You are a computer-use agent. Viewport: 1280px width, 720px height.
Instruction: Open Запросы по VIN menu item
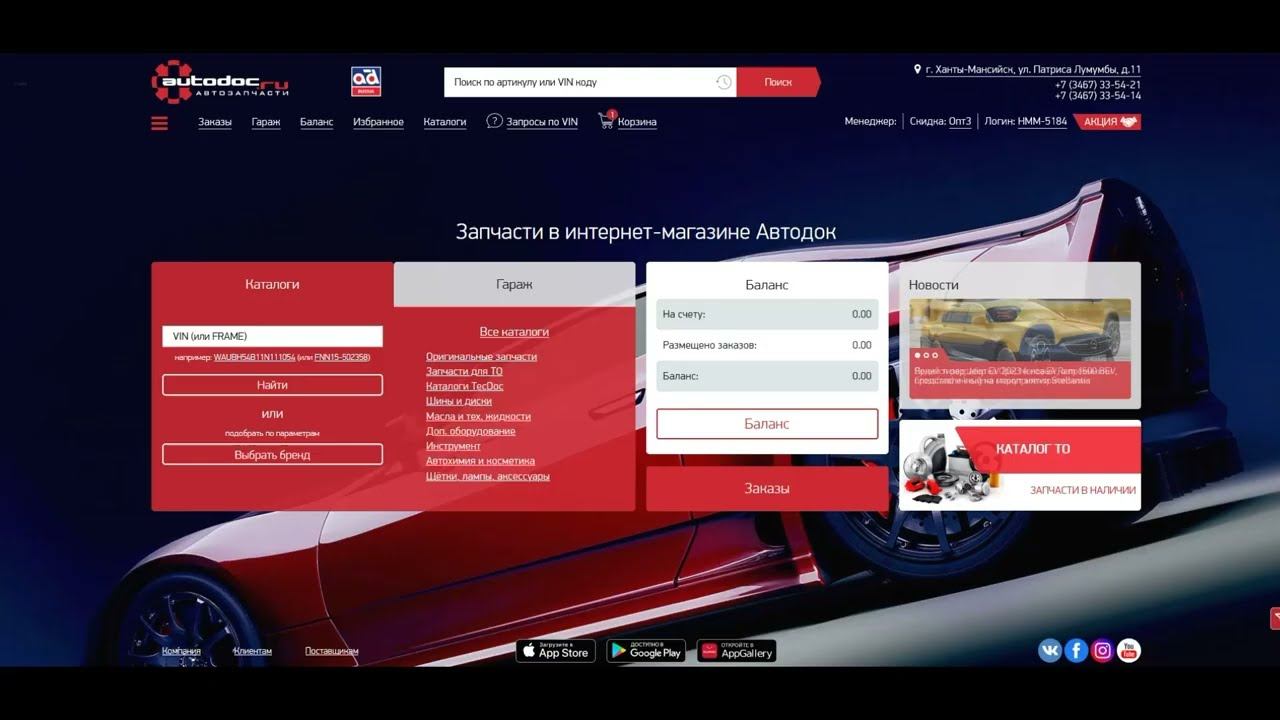pyautogui.click(x=542, y=122)
